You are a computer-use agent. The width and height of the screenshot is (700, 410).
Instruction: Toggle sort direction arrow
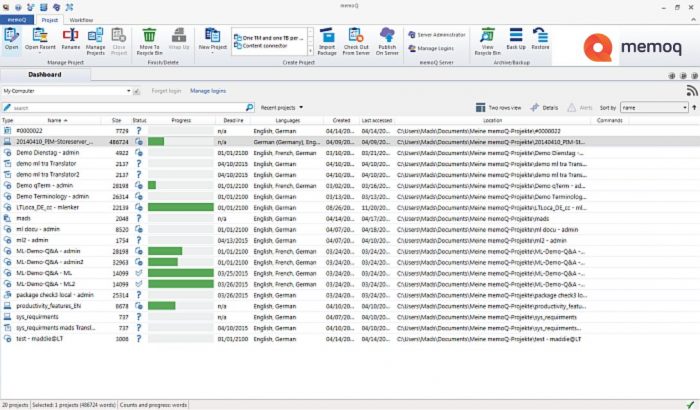tap(694, 108)
